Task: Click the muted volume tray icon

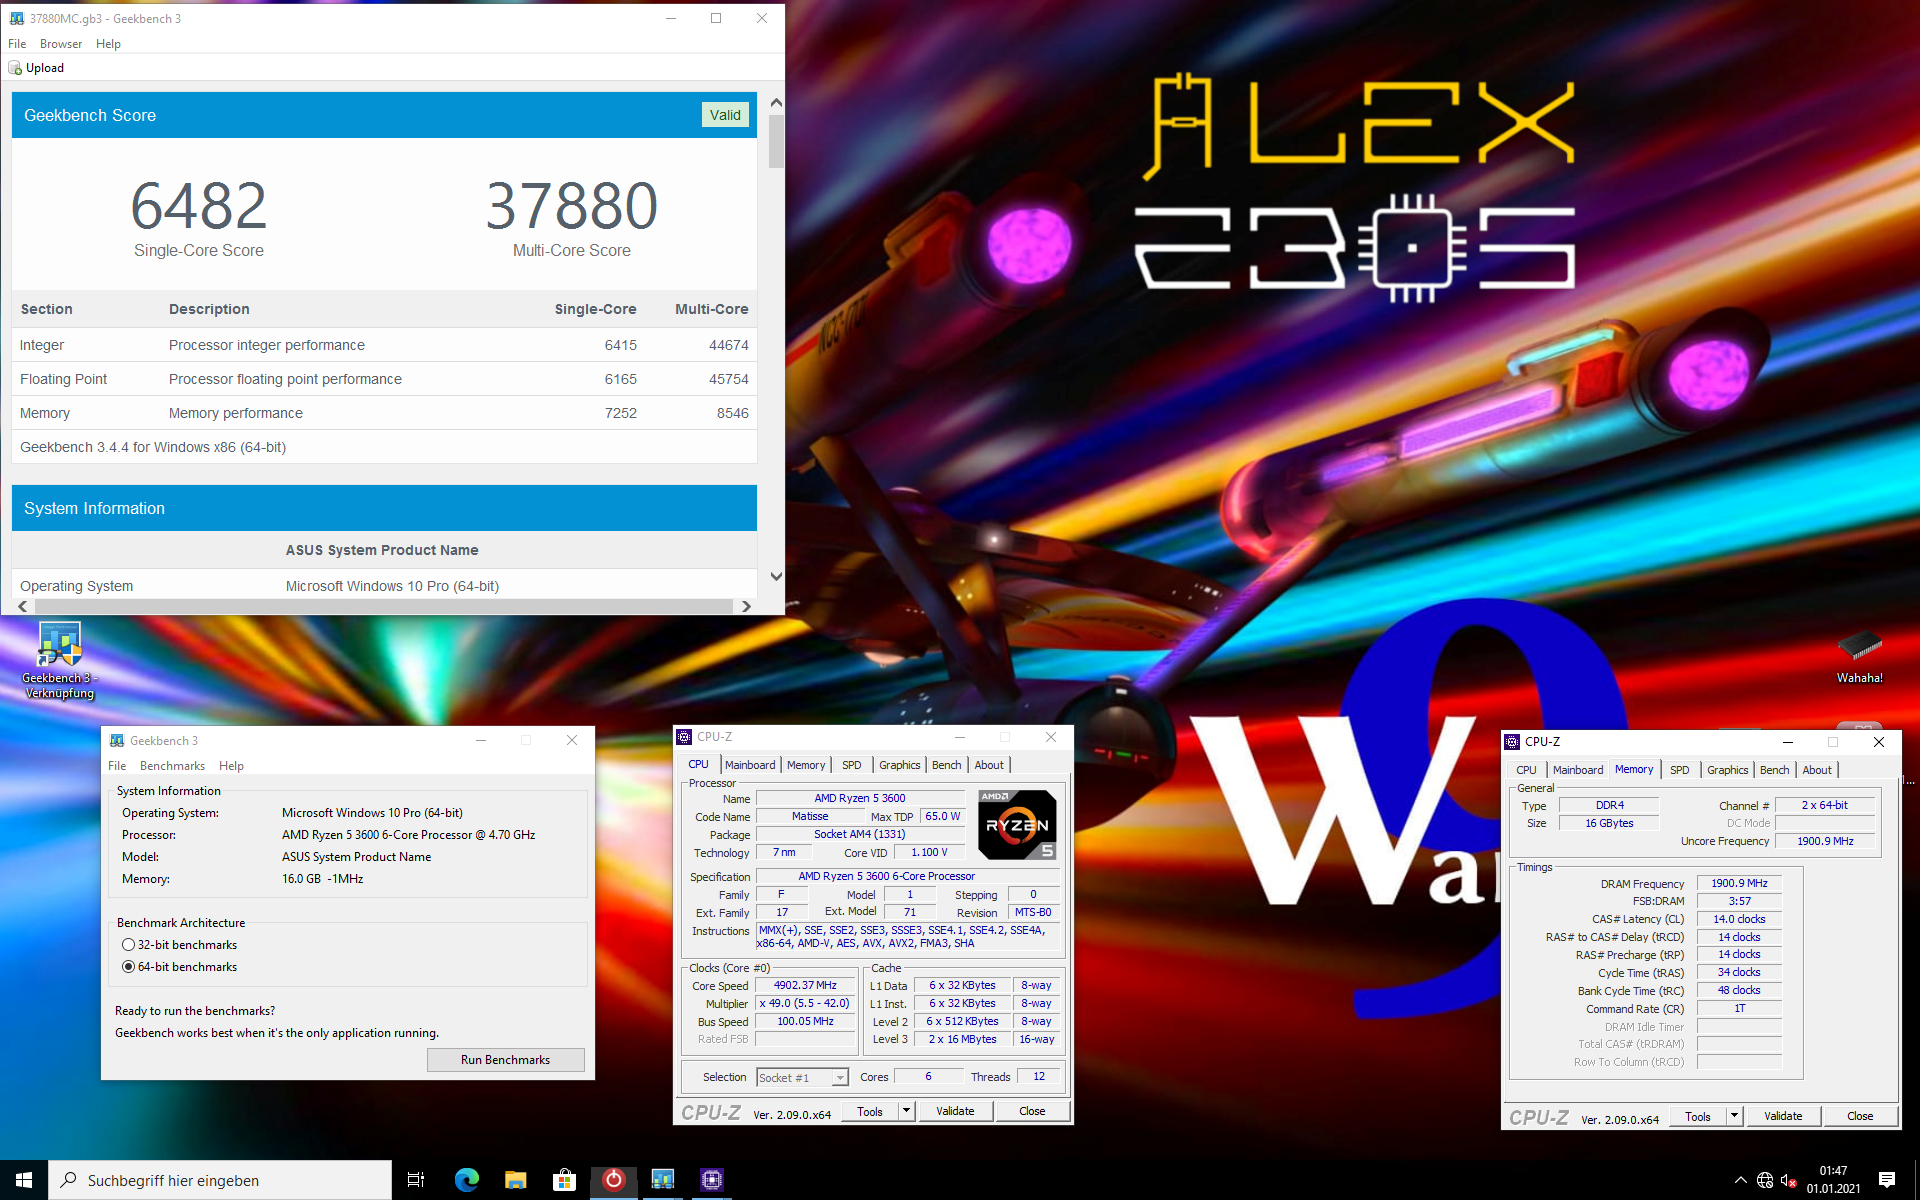Action: coord(1789,1180)
